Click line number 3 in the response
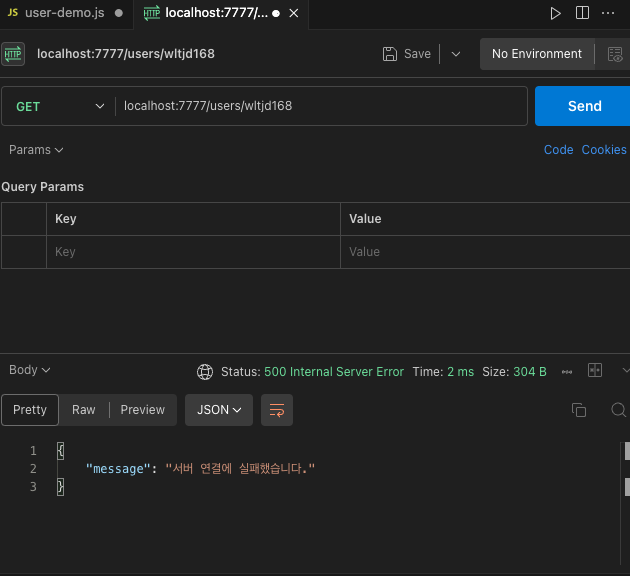 [33, 487]
